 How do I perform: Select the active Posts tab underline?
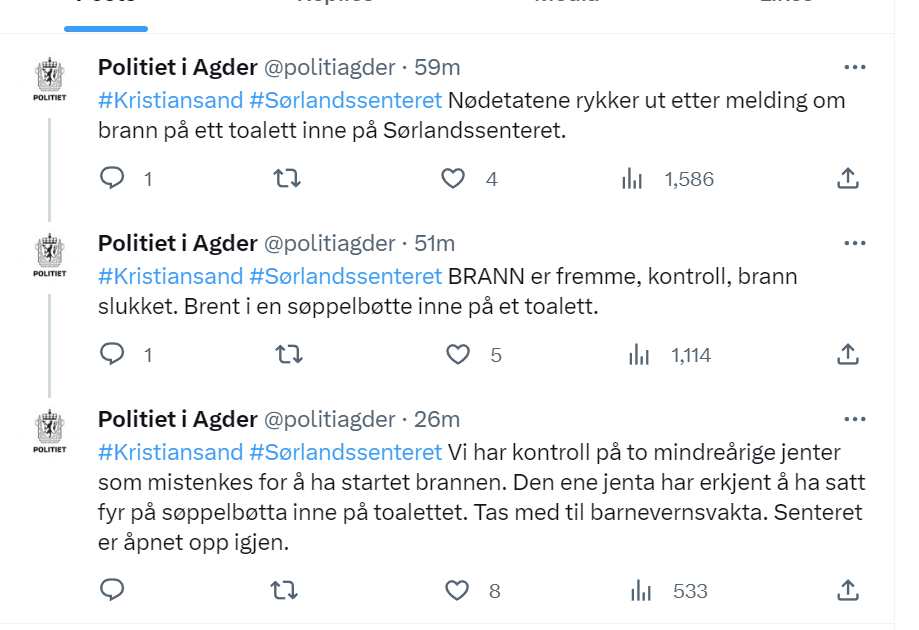pyautogui.click(x=106, y=29)
